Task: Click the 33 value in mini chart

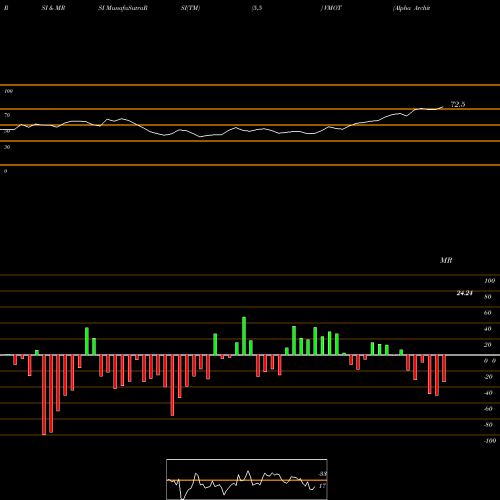Action: pos(322,474)
